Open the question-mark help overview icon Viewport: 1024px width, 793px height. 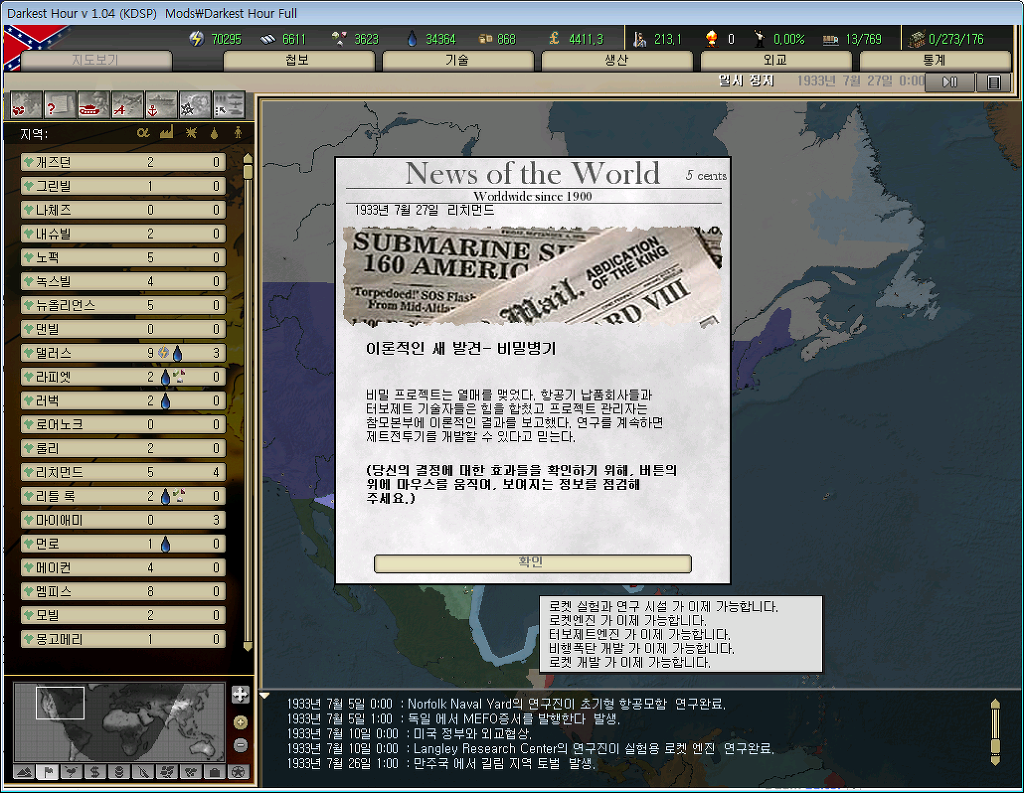(x=60, y=105)
